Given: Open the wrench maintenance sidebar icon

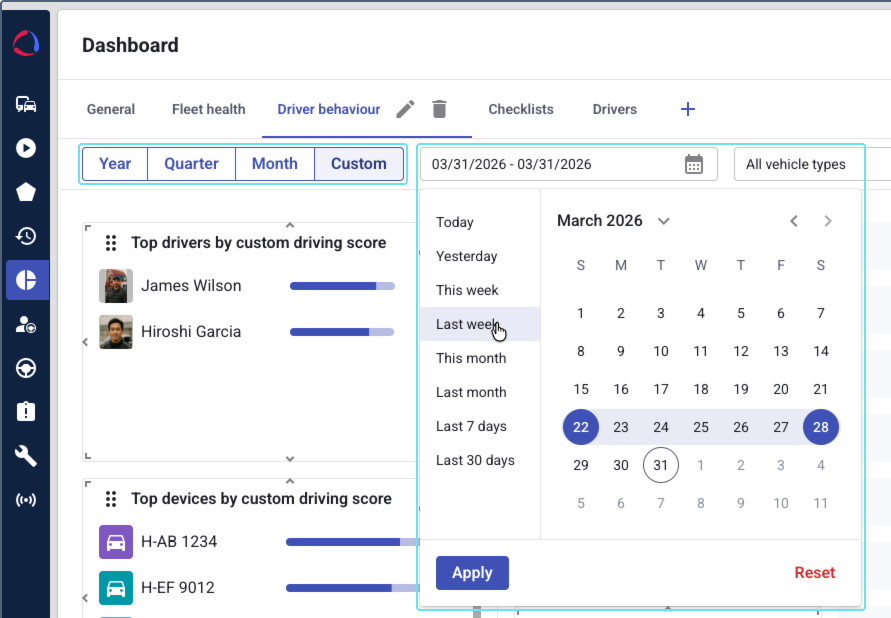Looking at the screenshot, I should [x=26, y=456].
